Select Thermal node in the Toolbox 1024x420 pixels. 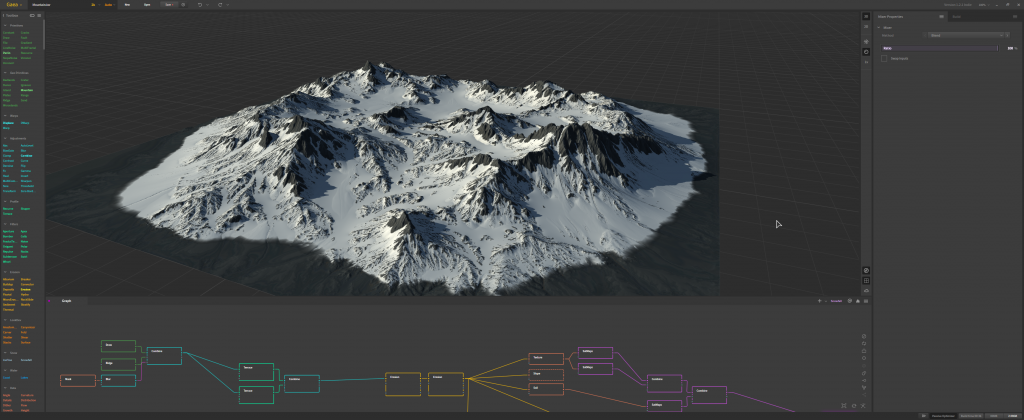(x=8, y=310)
